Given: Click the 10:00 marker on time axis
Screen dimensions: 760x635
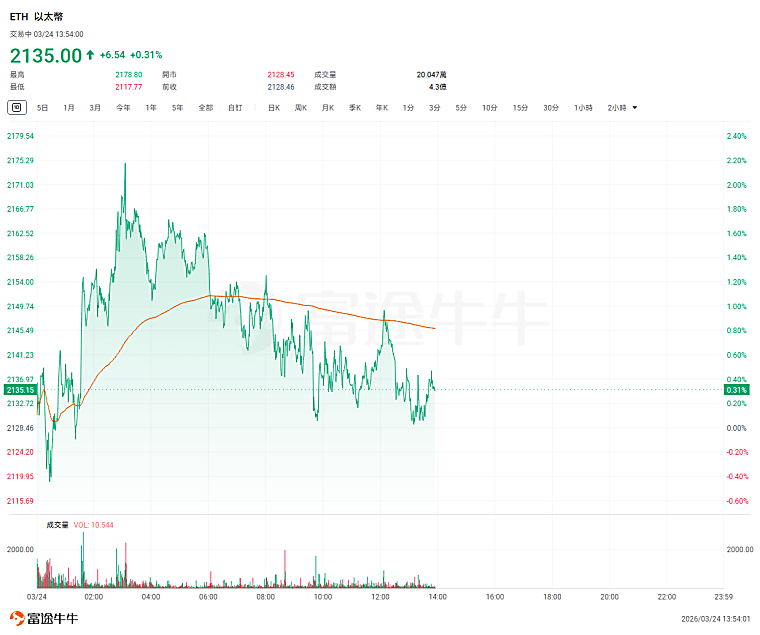Looking at the screenshot, I should point(323,597).
